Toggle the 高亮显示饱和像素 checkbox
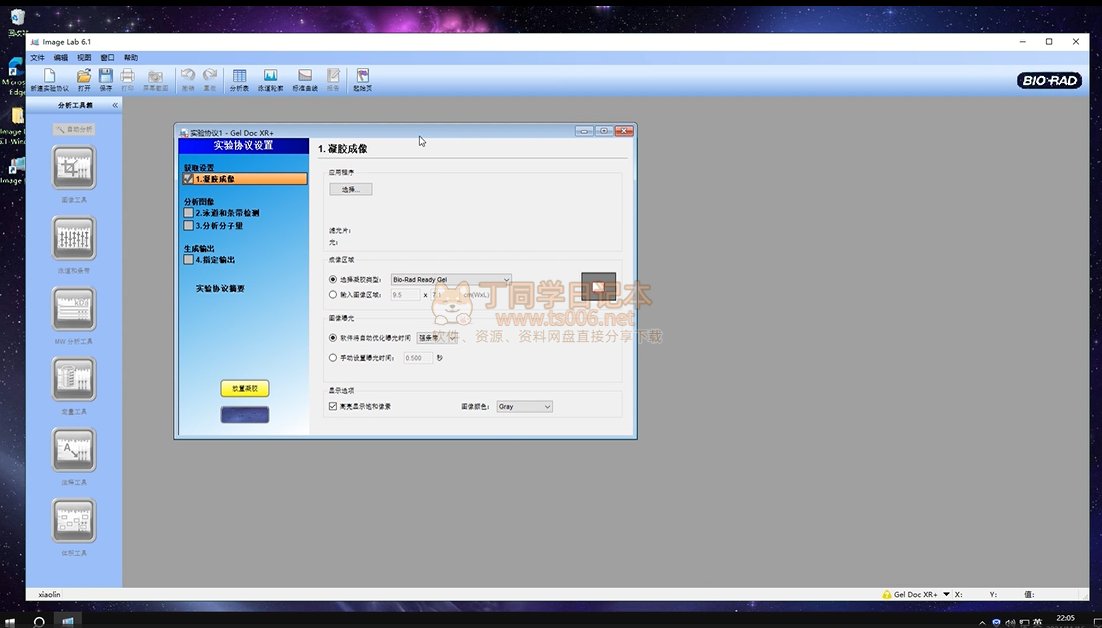 pos(333,407)
